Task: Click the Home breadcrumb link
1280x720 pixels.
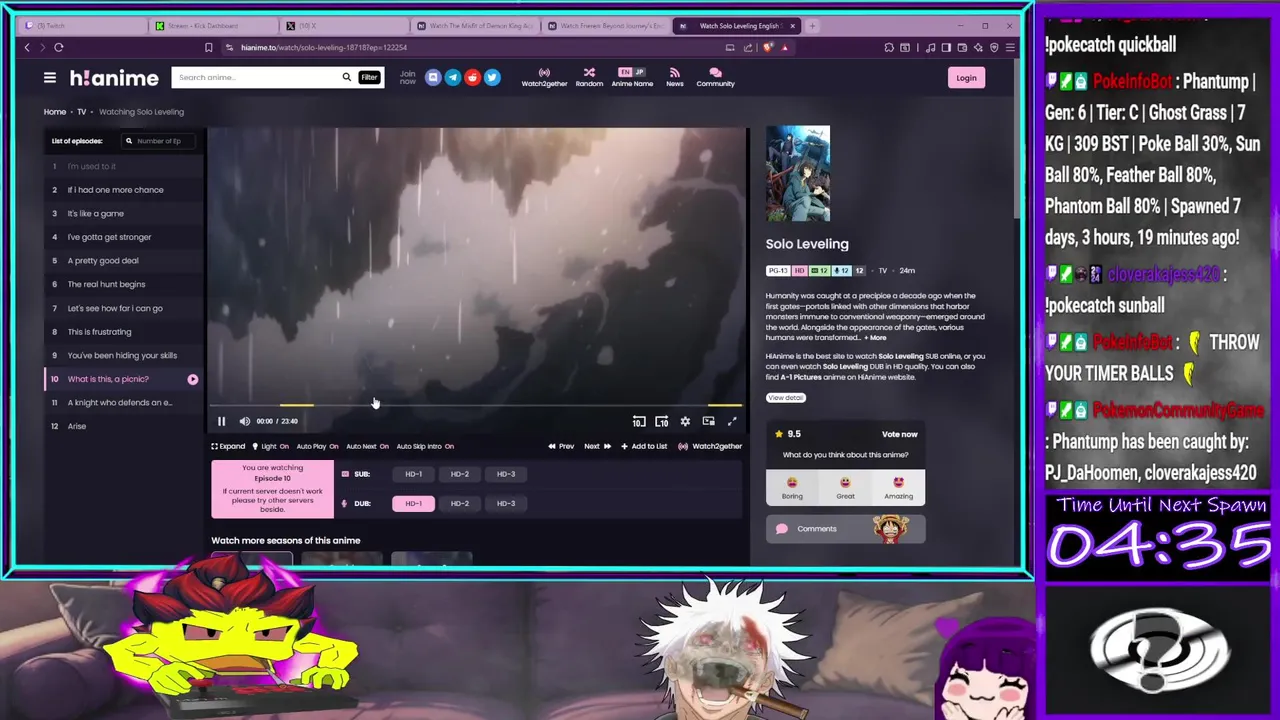Action: point(55,112)
